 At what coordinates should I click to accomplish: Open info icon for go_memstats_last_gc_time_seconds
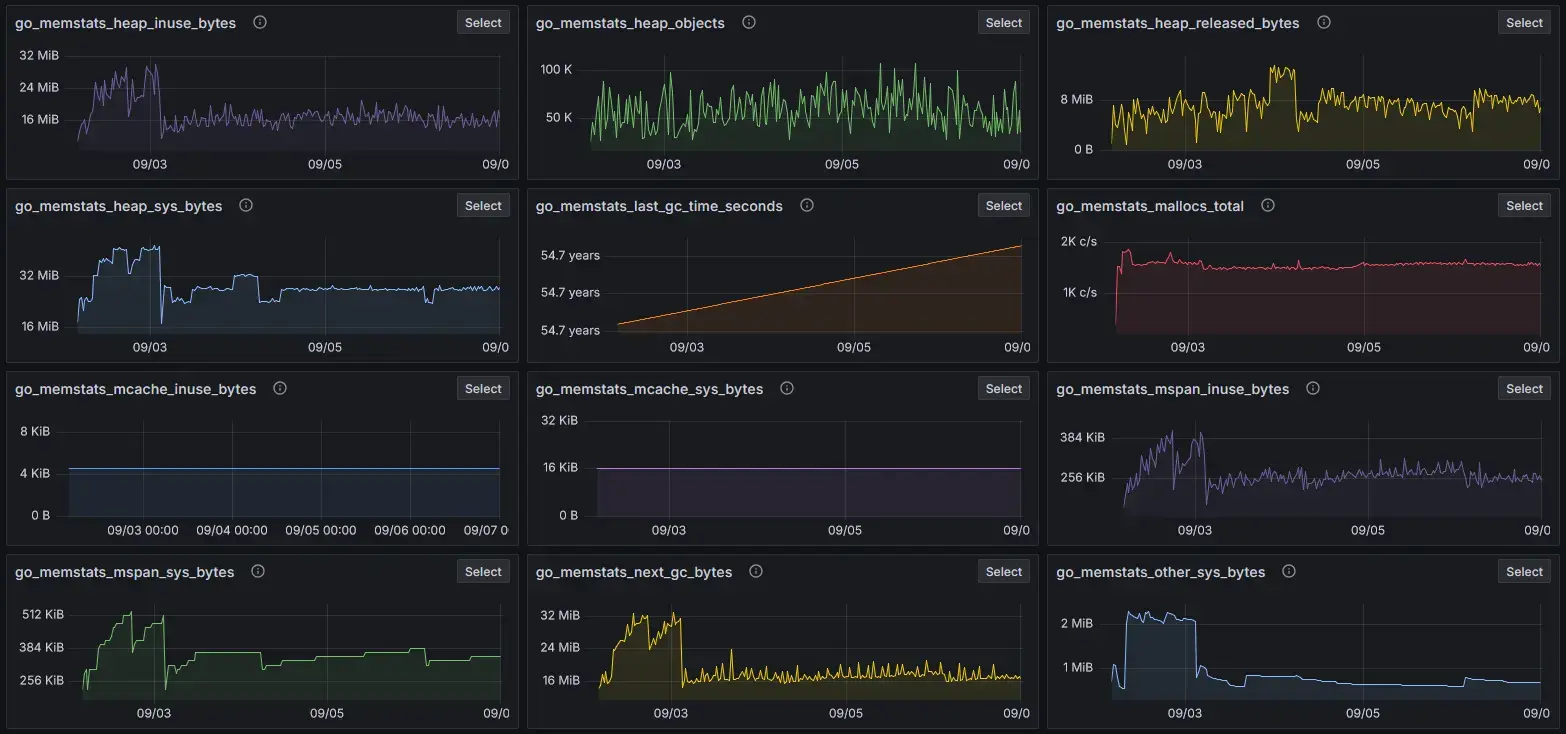tap(807, 205)
